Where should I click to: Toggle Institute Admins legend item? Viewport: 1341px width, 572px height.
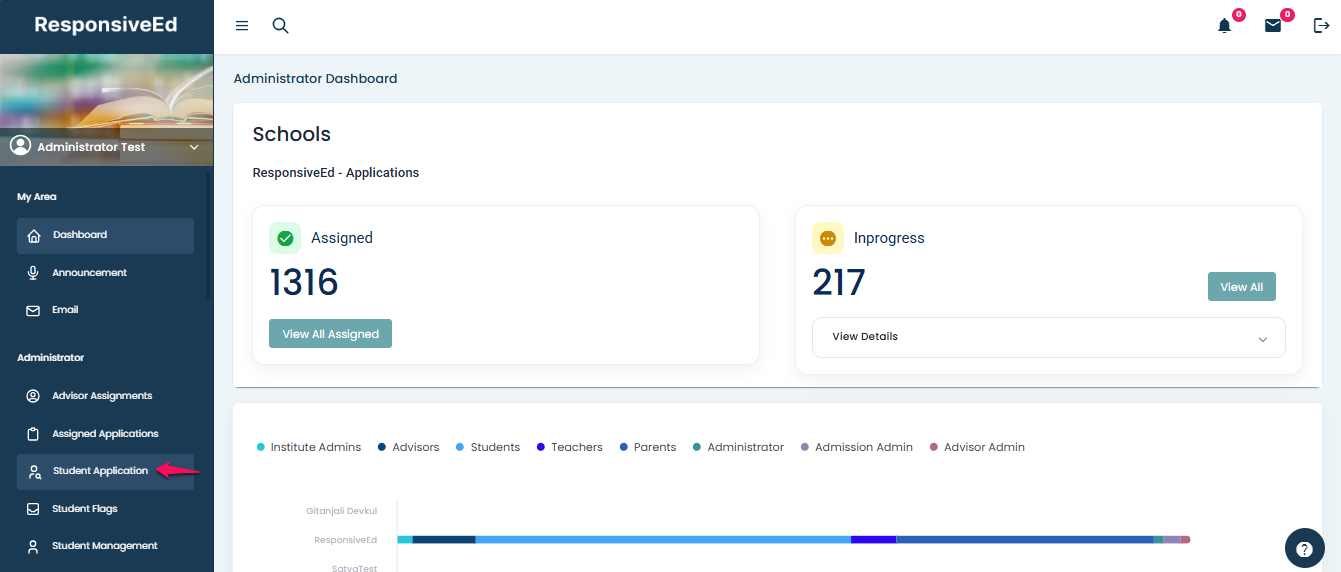pyautogui.click(x=309, y=447)
